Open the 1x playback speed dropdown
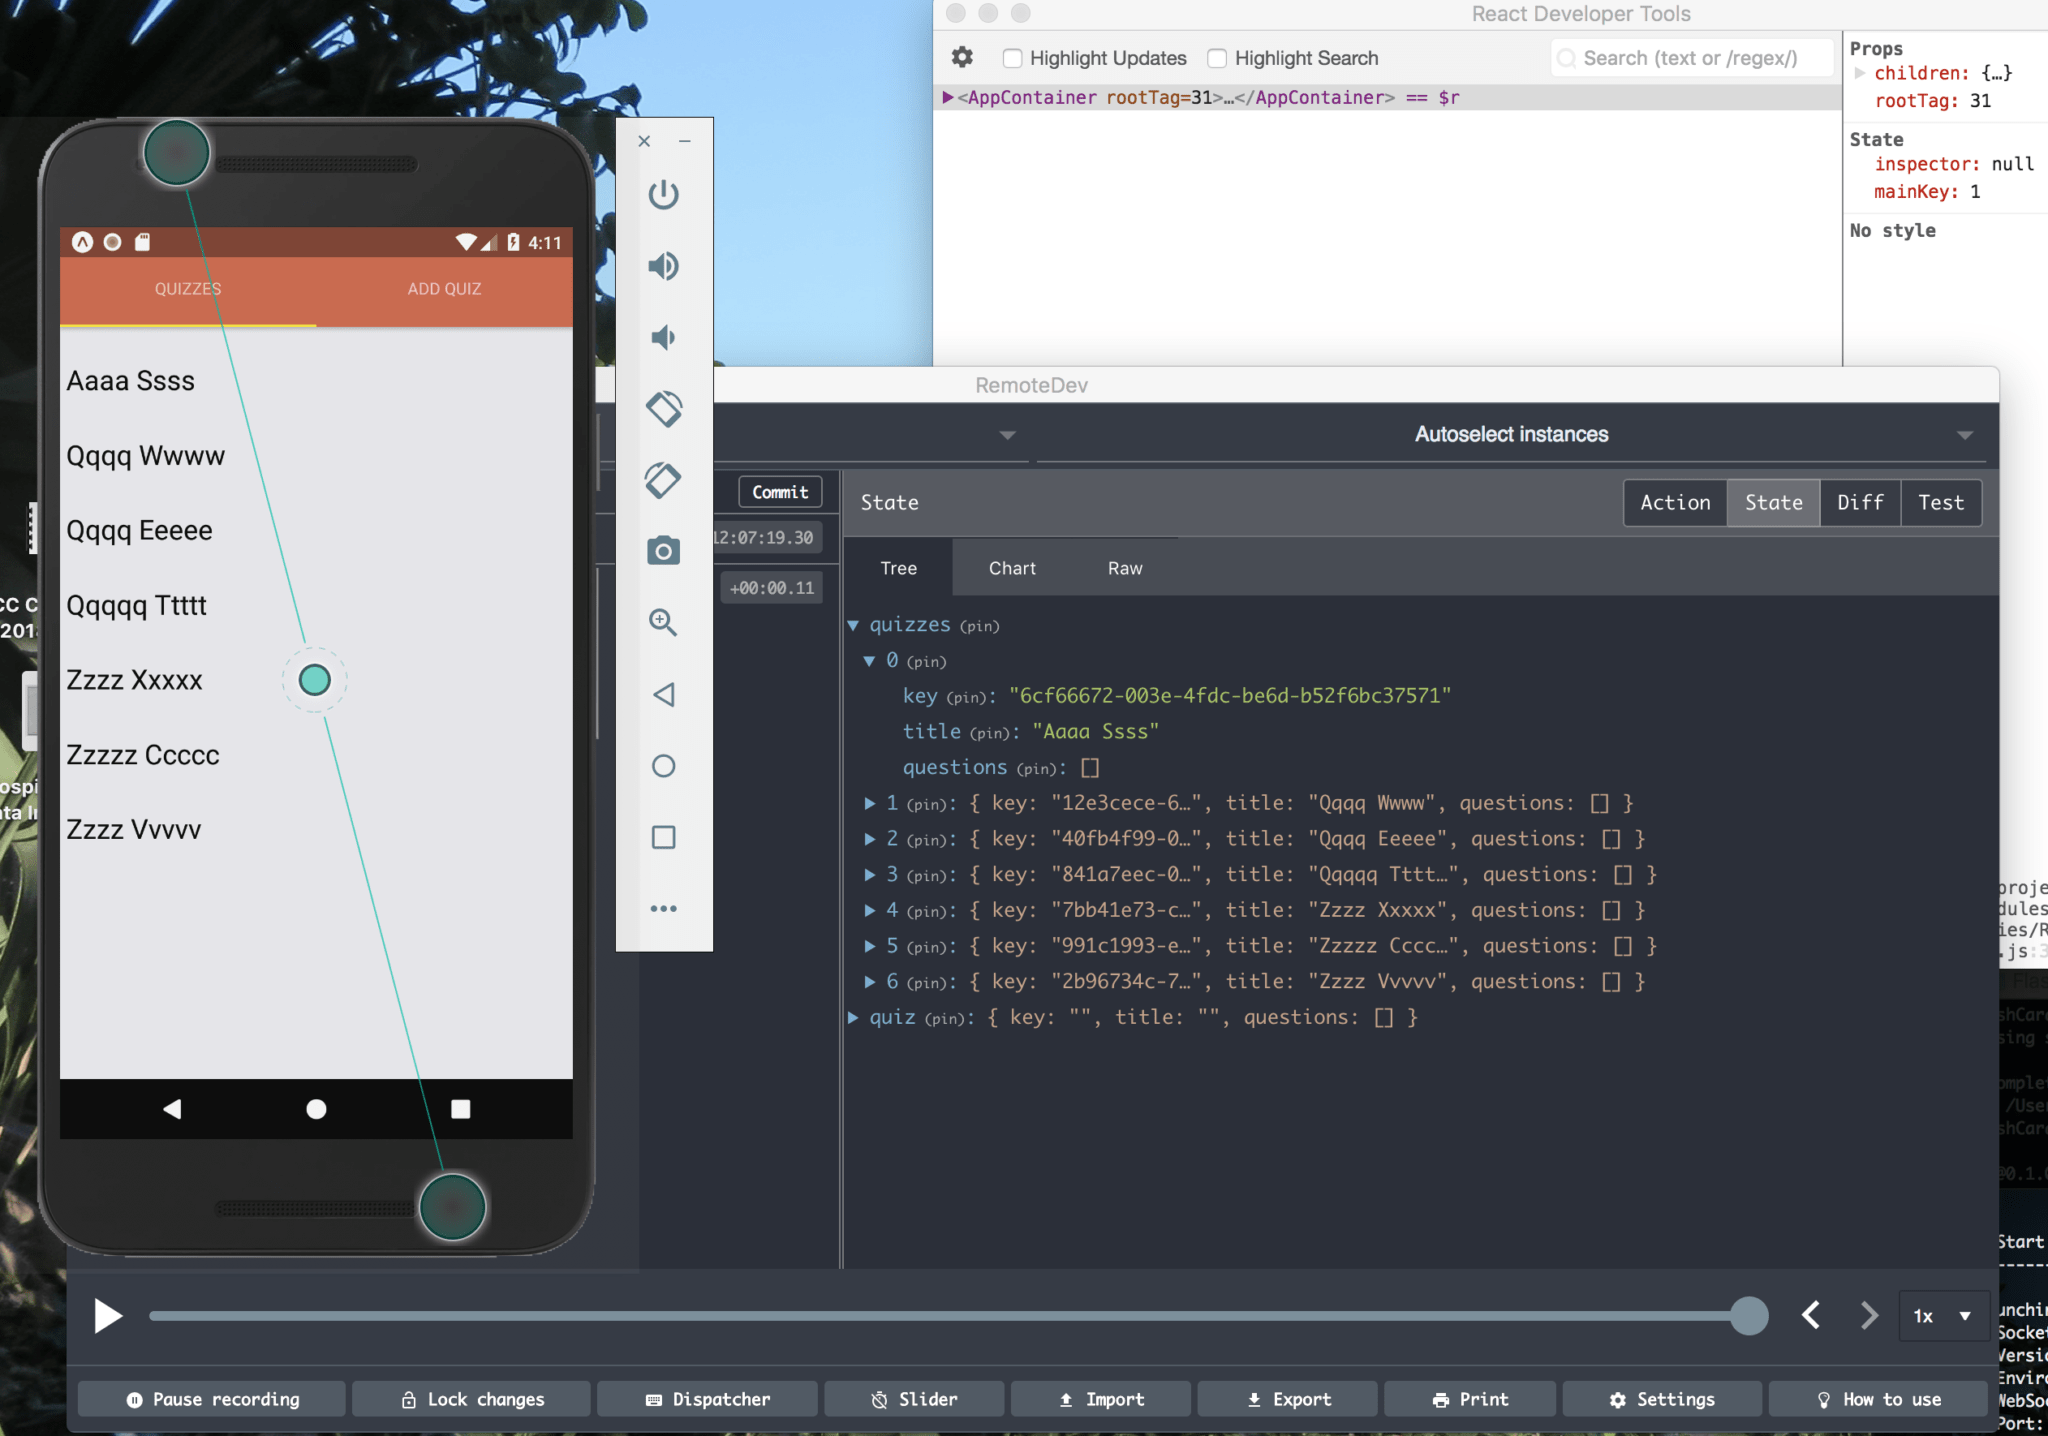This screenshot has width=2048, height=1436. click(1942, 1316)
